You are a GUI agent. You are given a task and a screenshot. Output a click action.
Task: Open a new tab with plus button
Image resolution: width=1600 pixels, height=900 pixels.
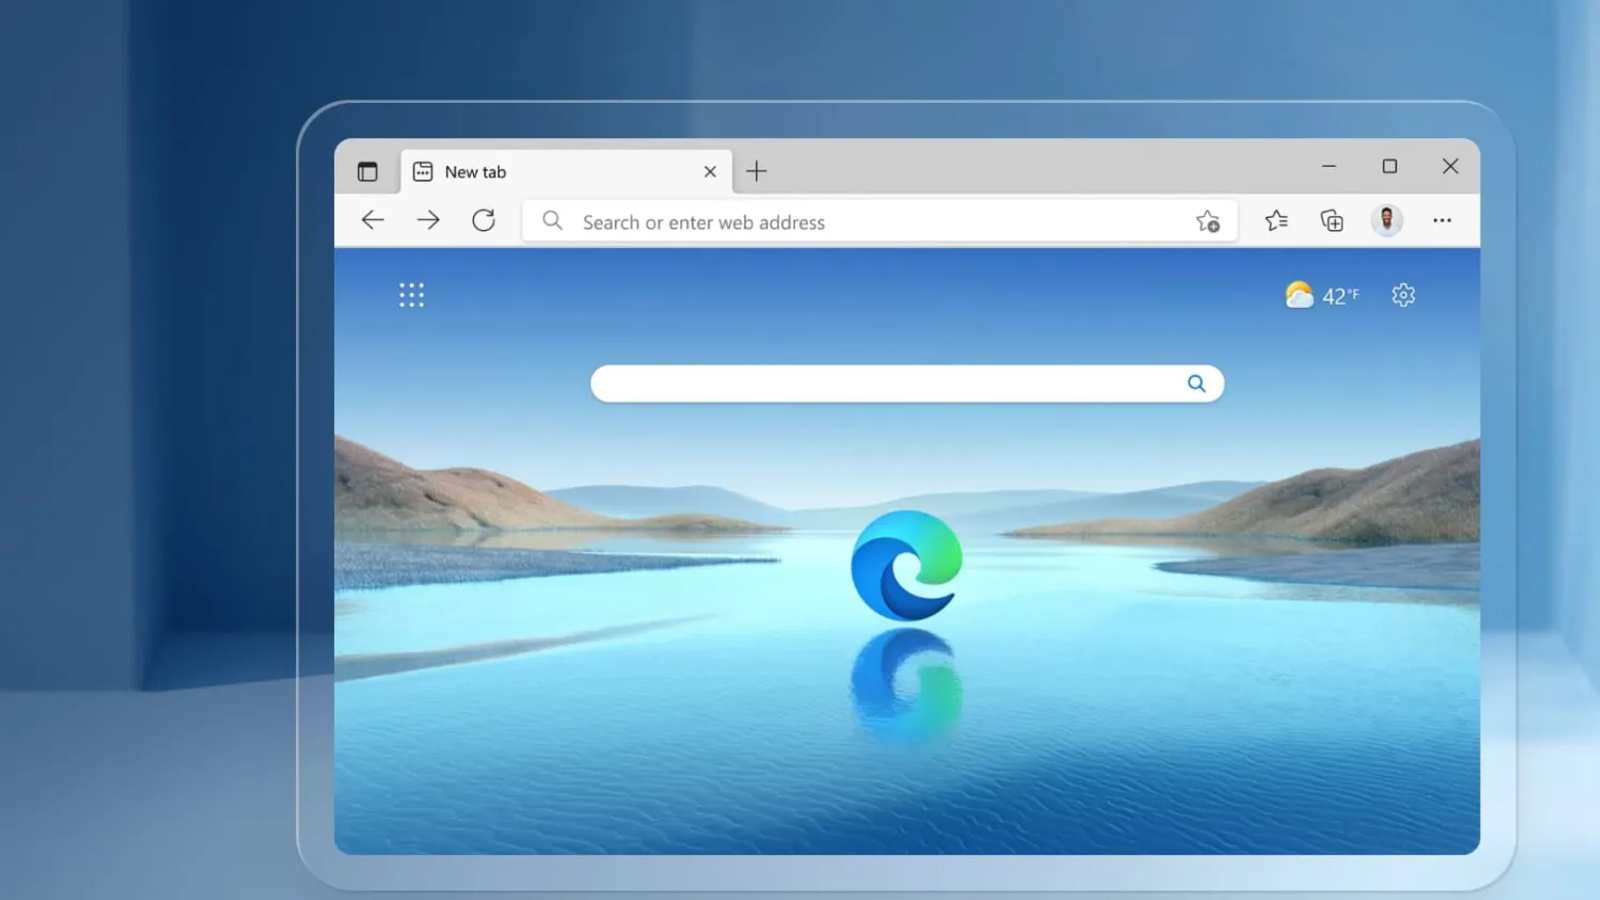pos(757,172)
